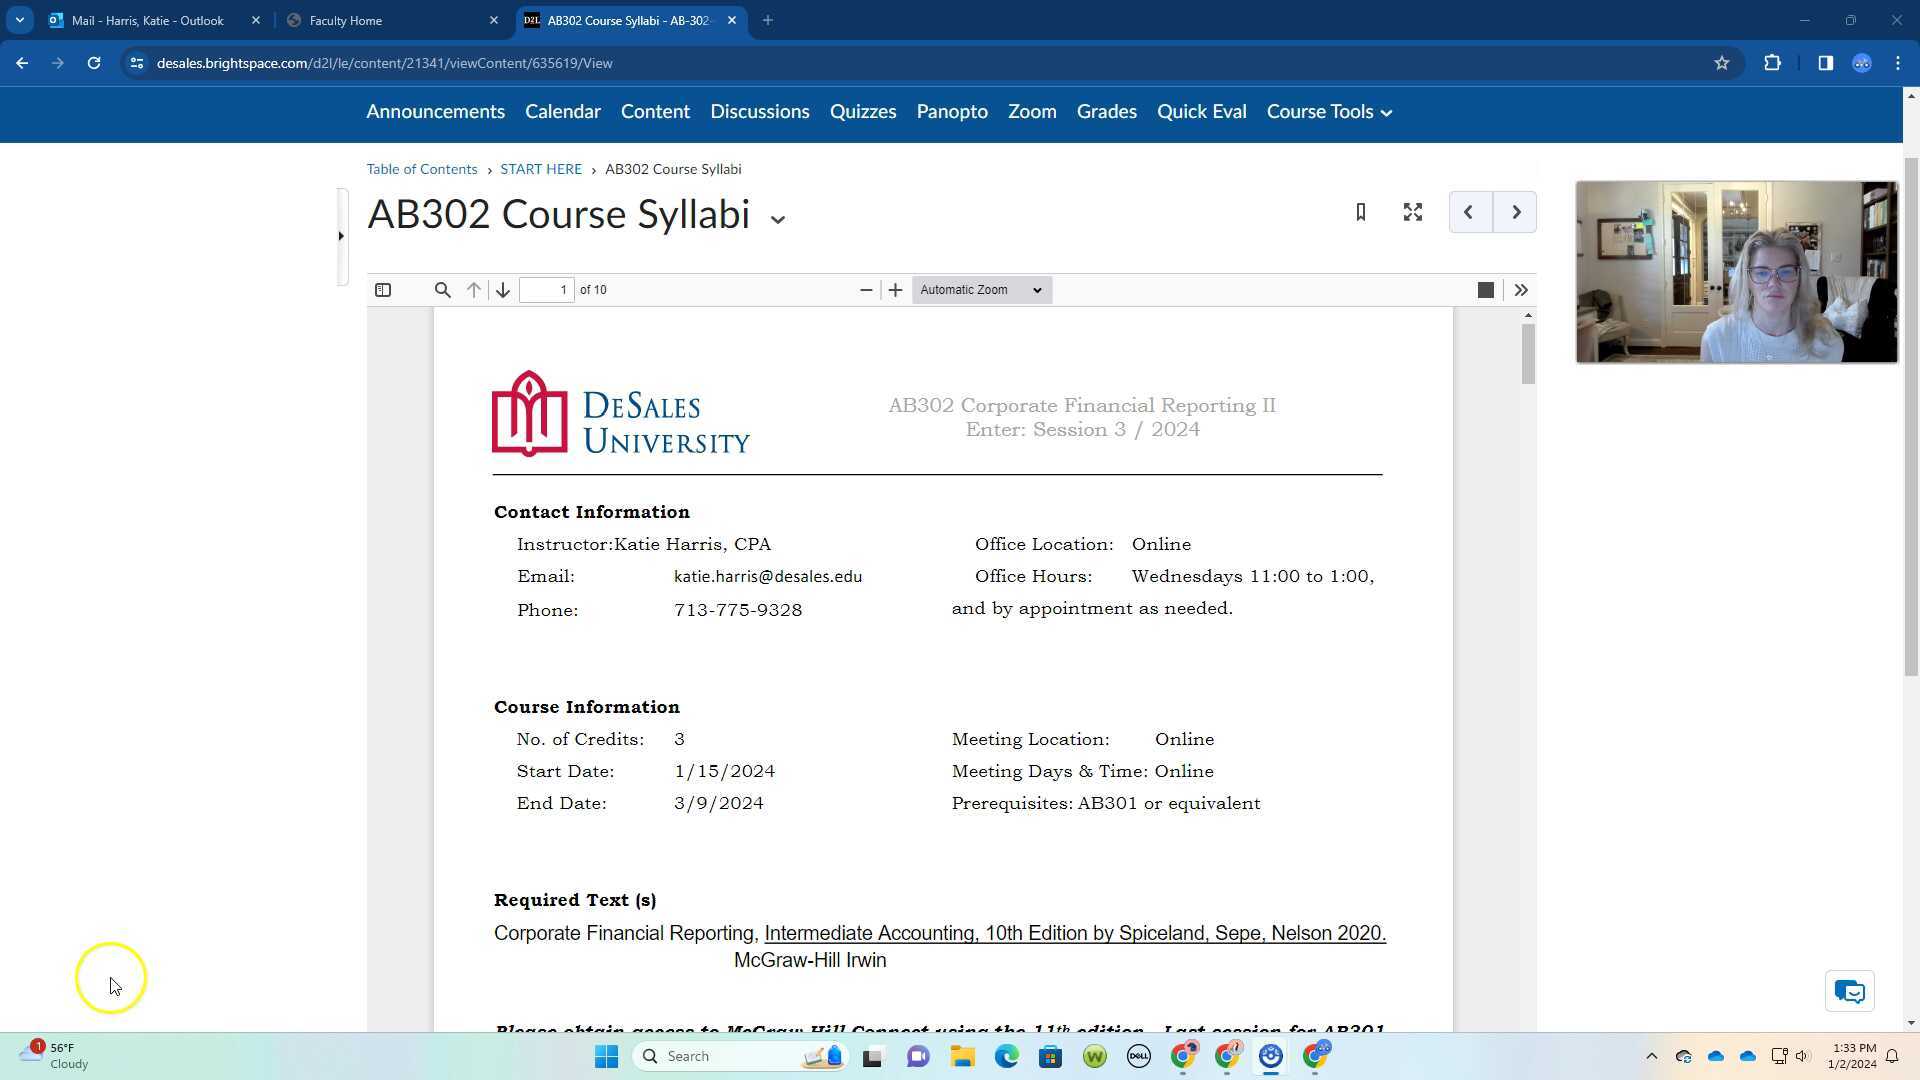Navigate to Table of Contents breadcrumb
The height and width of the screenshot is (1080, 1920).
(421, 169)
